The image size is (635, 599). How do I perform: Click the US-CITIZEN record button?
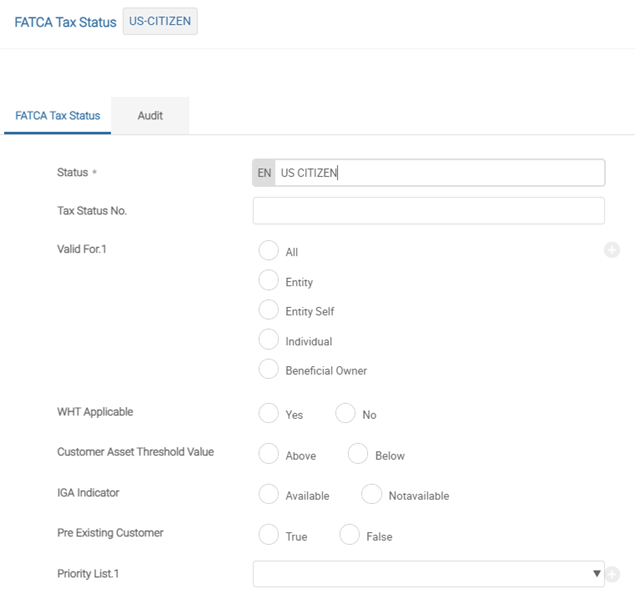point(160,21)
